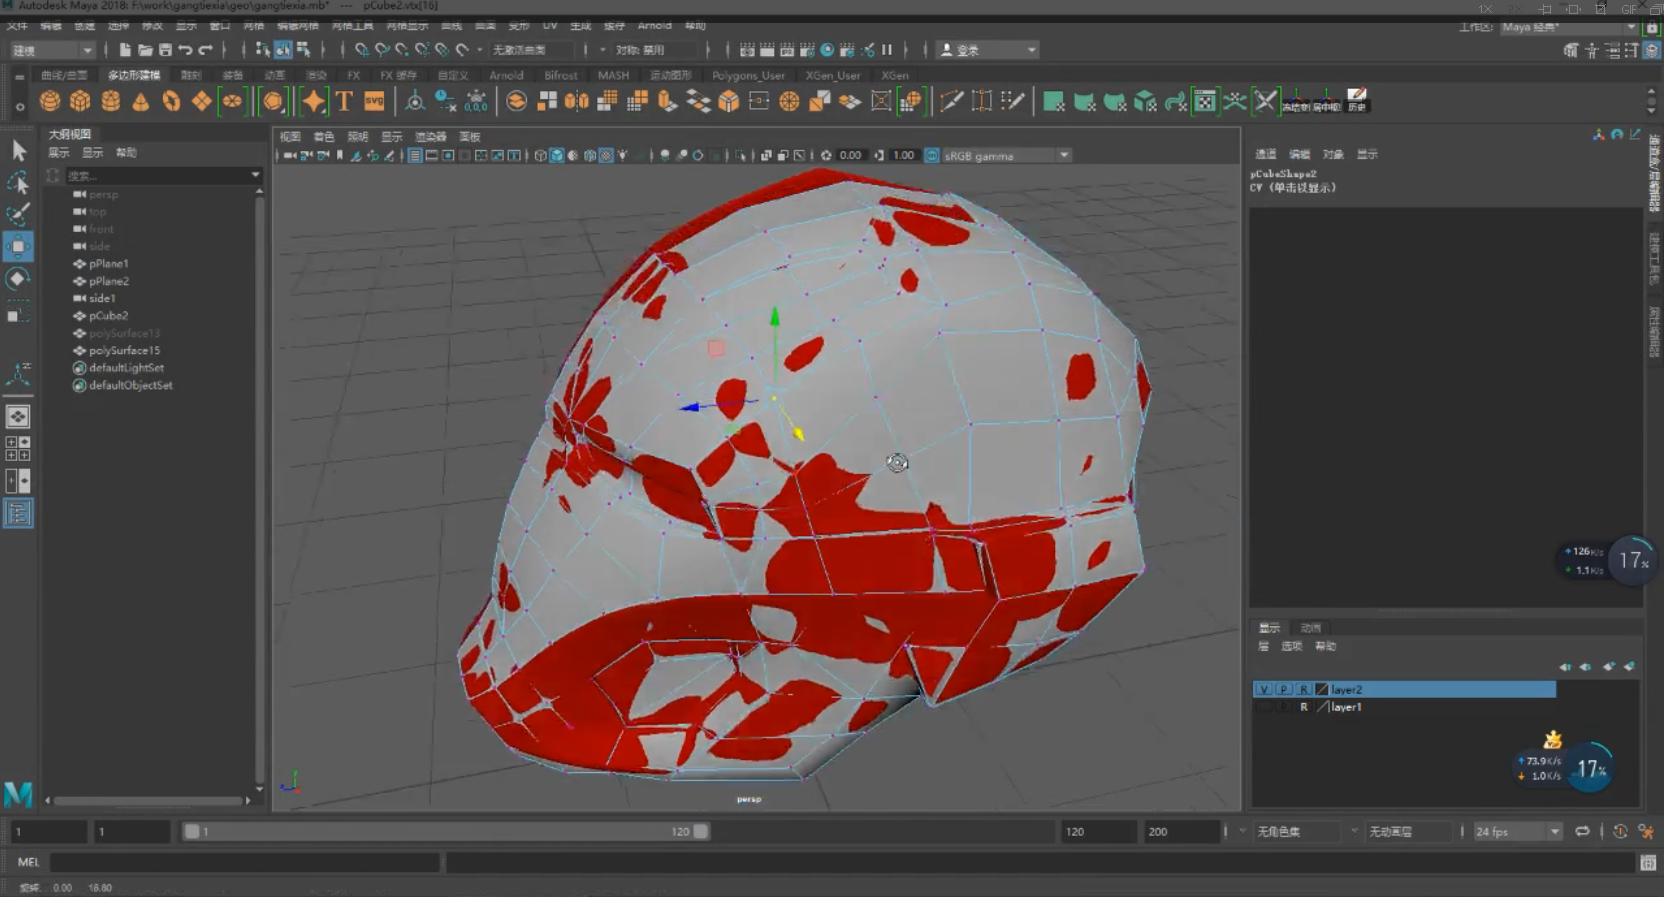Select defaultLightSet in the Outliner
The image size is (1664, 897).
[126, 368]
